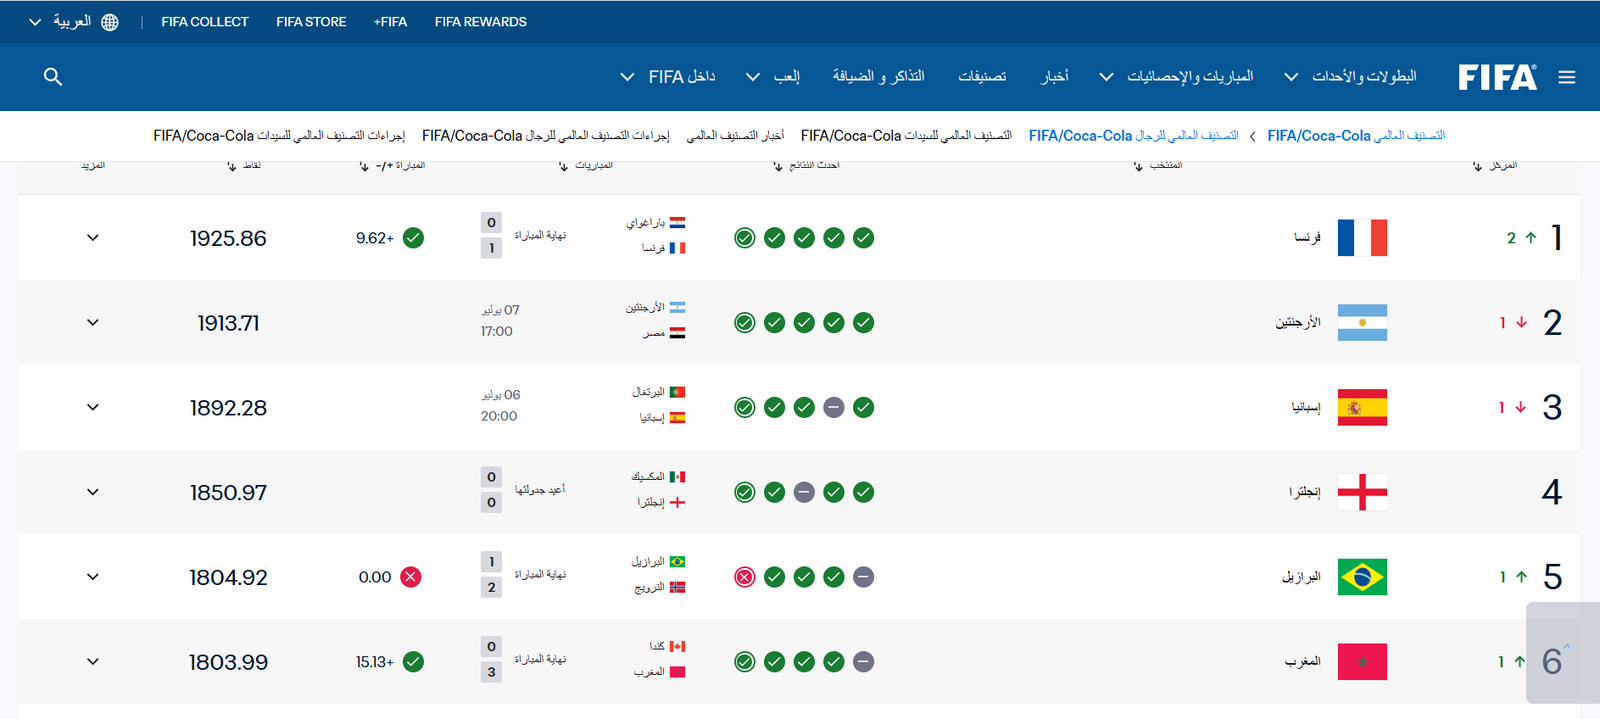Sort by the نقاط points column
Screen dimensions: 1600x719
click(244, 165)
